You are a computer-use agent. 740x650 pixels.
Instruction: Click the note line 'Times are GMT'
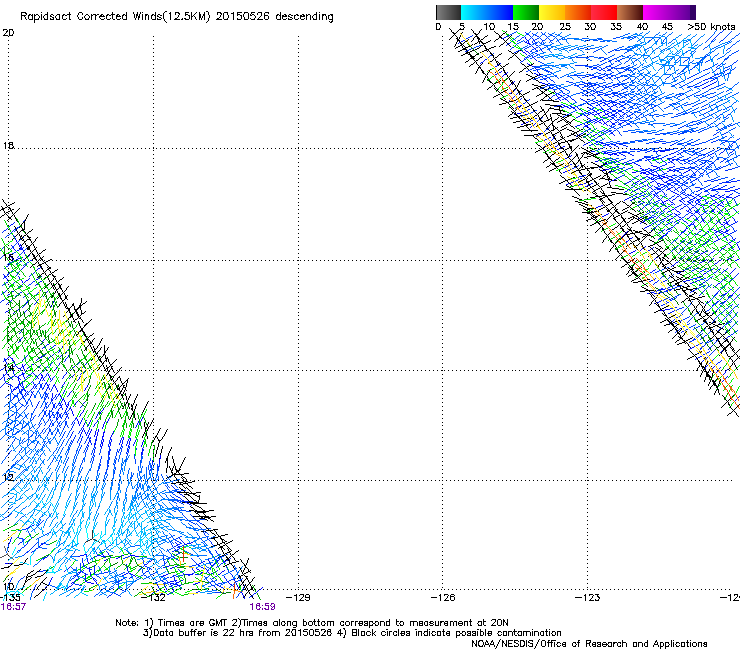[193, 623]
